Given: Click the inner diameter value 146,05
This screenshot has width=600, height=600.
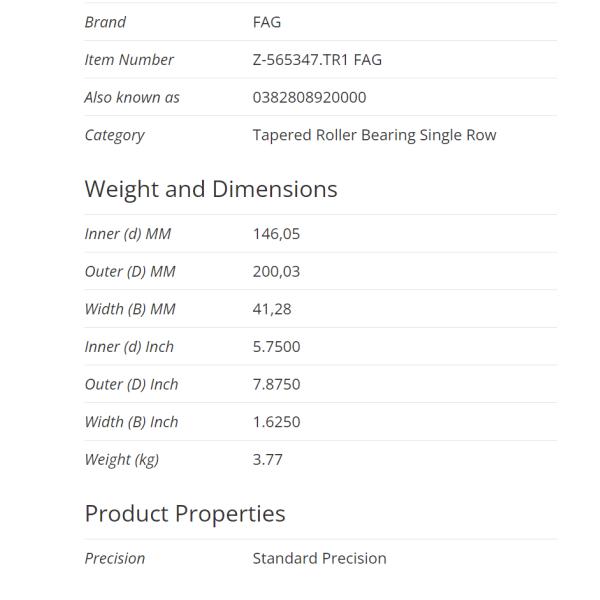Looking at the screenshot, I should pos(276,234).
